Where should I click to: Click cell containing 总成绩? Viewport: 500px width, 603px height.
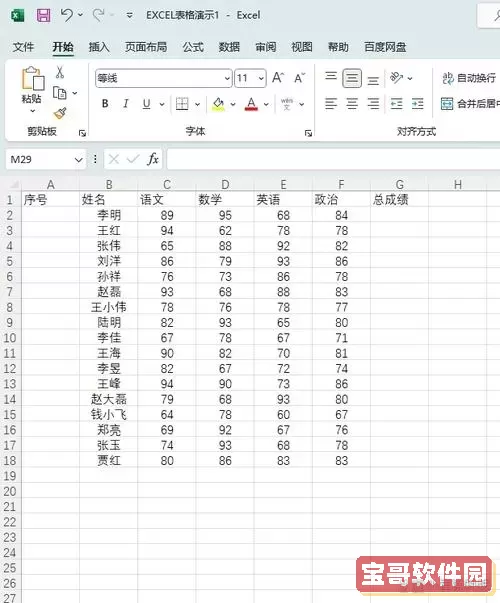[400, 200]
